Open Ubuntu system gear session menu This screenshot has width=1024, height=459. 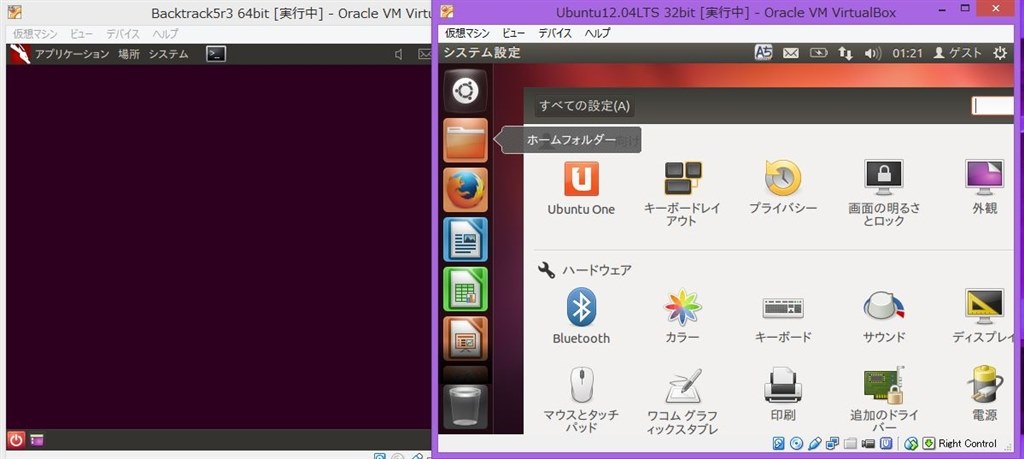(x=1000, y=54)
